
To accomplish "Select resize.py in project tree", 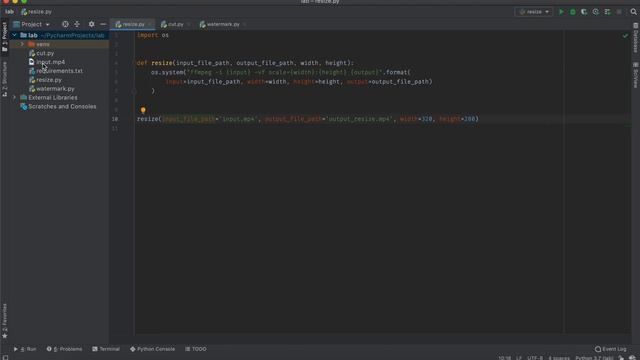I will 49,80.
